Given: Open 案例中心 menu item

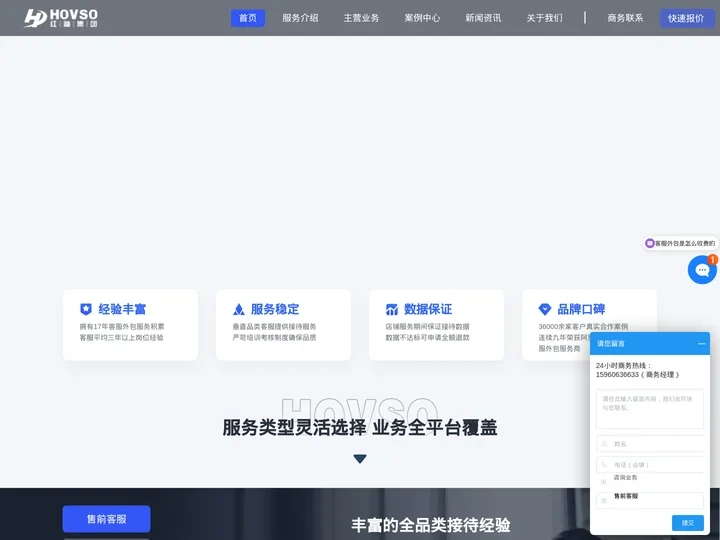Looking at the screenshot, I should click(x=422, y=18).
